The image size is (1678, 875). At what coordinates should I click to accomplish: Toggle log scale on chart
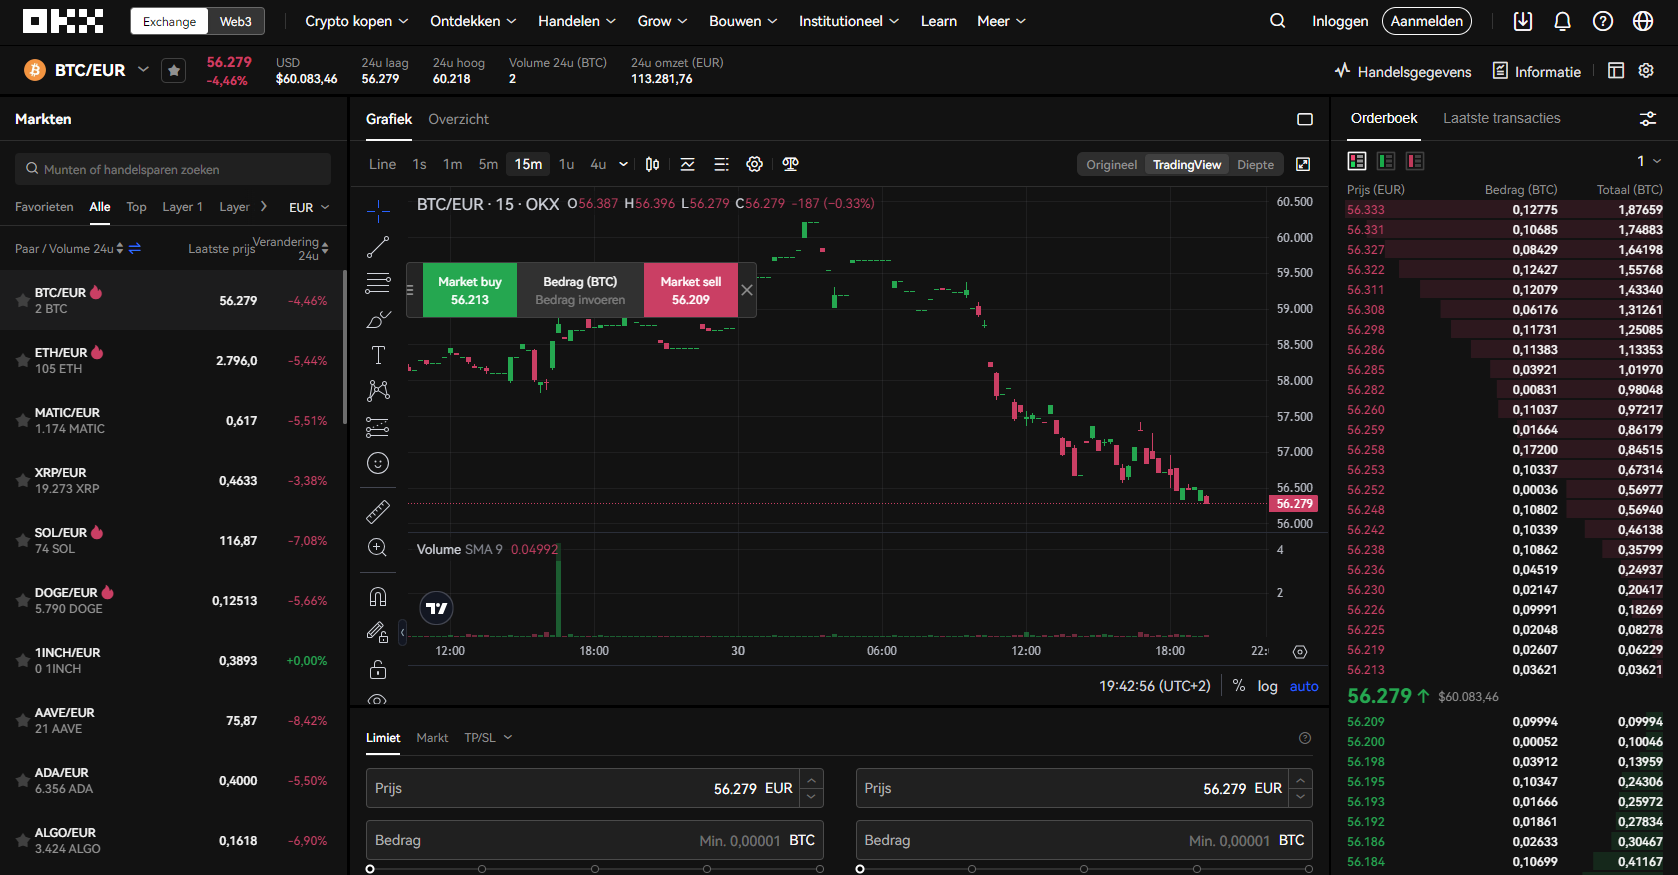1268,686
